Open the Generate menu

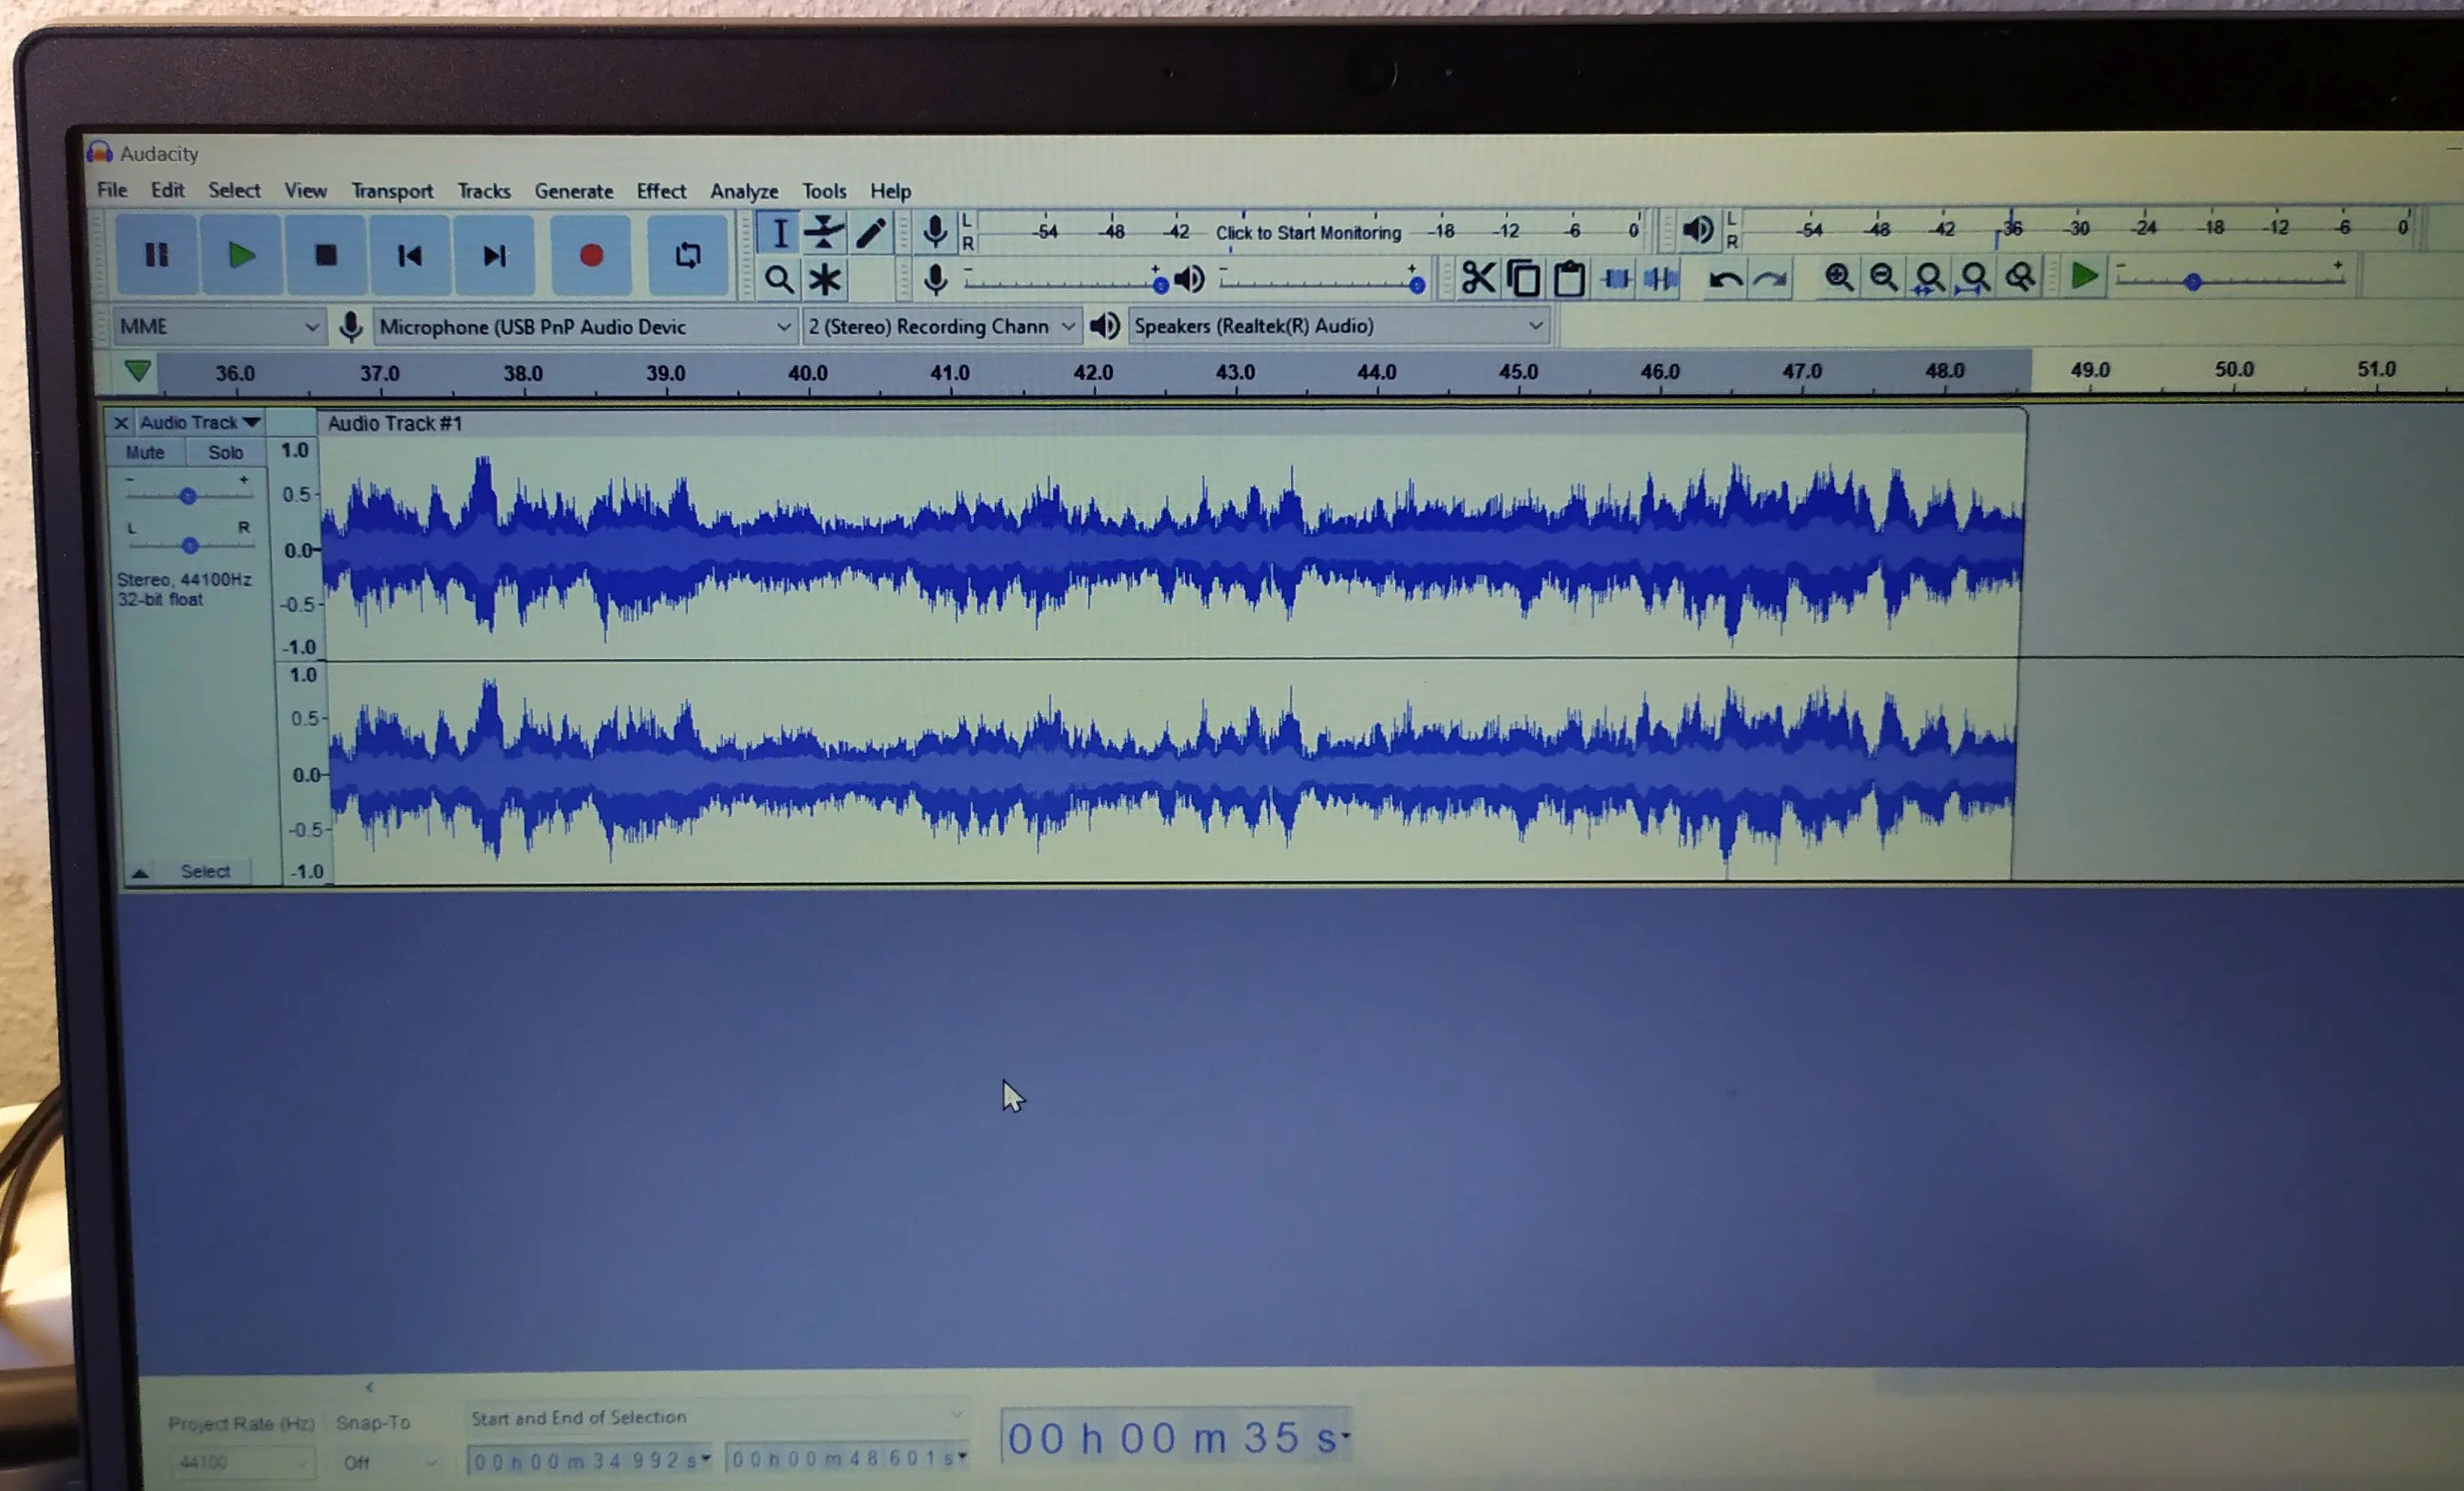[573, 191]
